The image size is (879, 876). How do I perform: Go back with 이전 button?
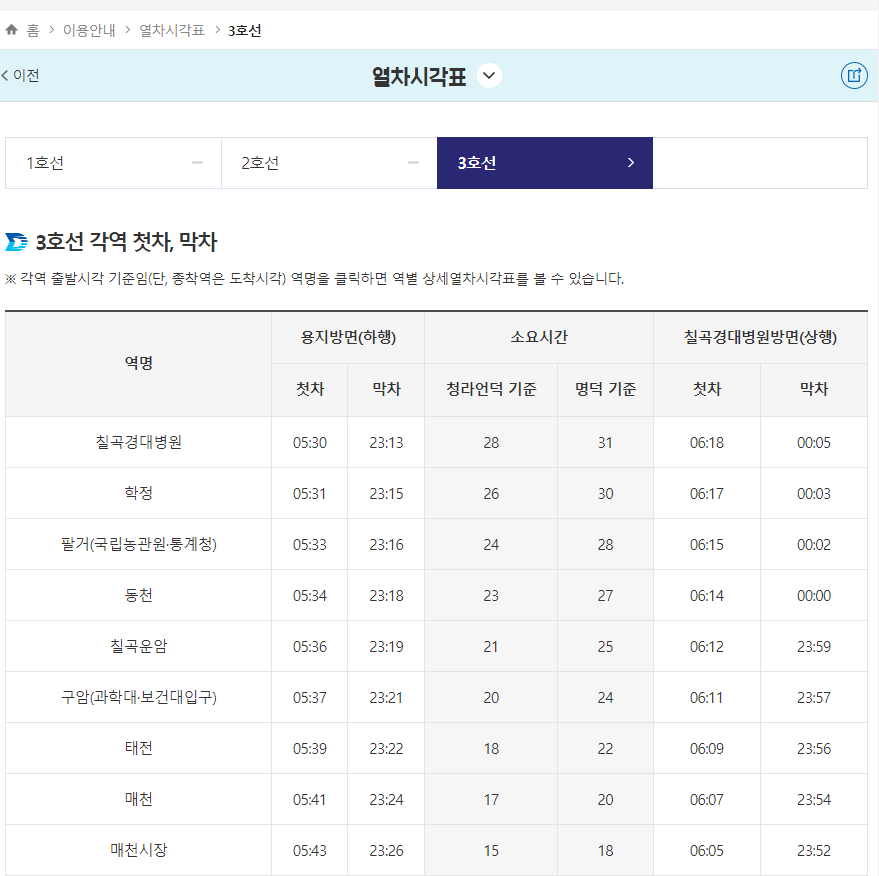click(21, 76)
